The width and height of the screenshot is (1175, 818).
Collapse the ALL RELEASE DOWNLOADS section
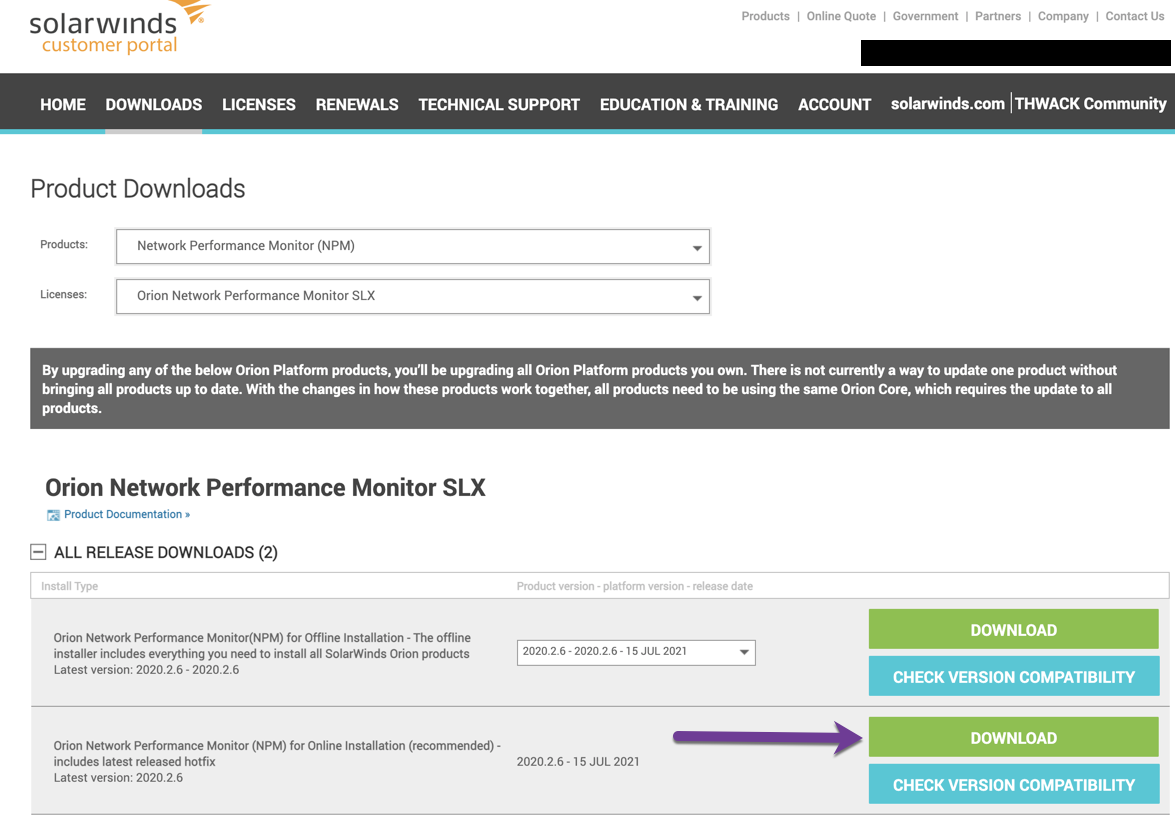pos(38,552)
